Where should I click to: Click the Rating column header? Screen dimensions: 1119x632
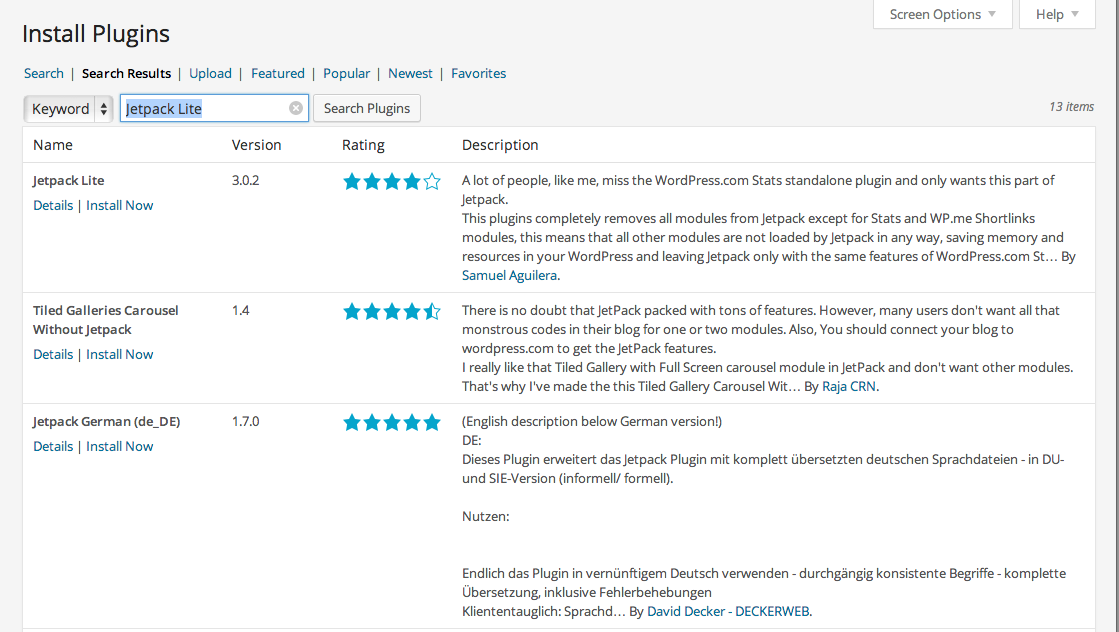tap(363, 146)
